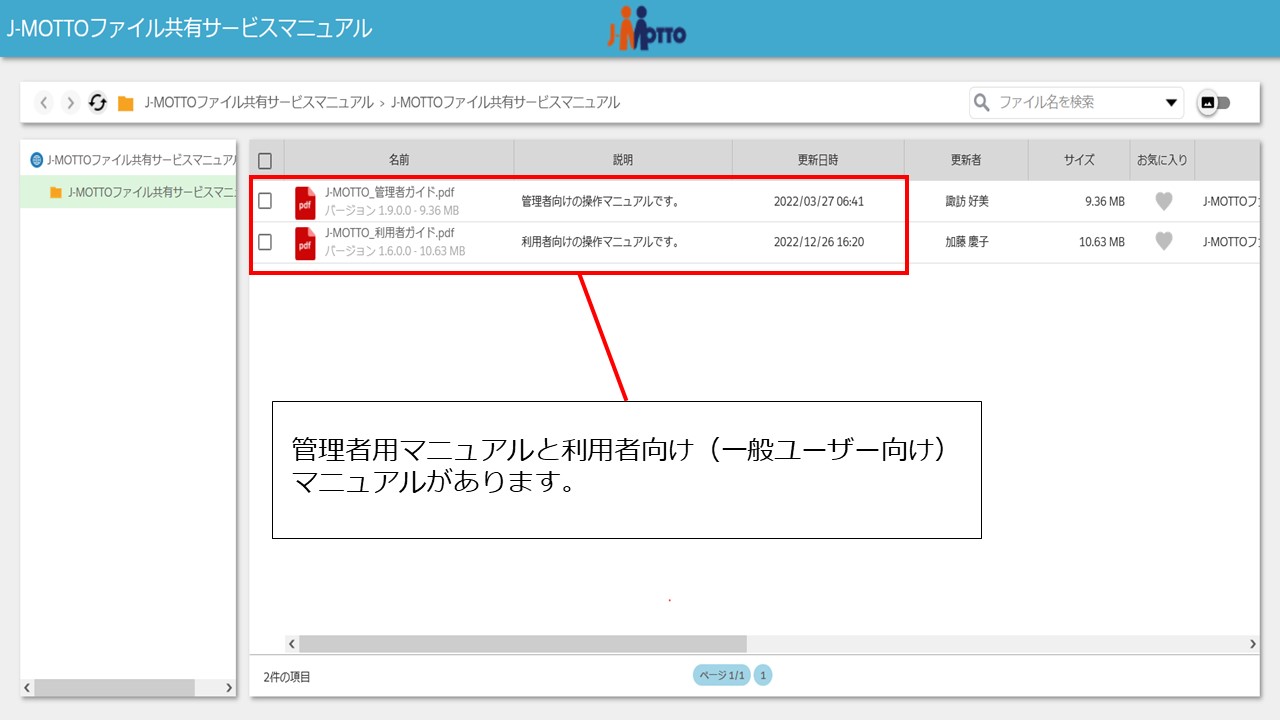The image size is (1280, 720).
Task: Tick the select-all checkbox in the header
Action: coord(265,160)
